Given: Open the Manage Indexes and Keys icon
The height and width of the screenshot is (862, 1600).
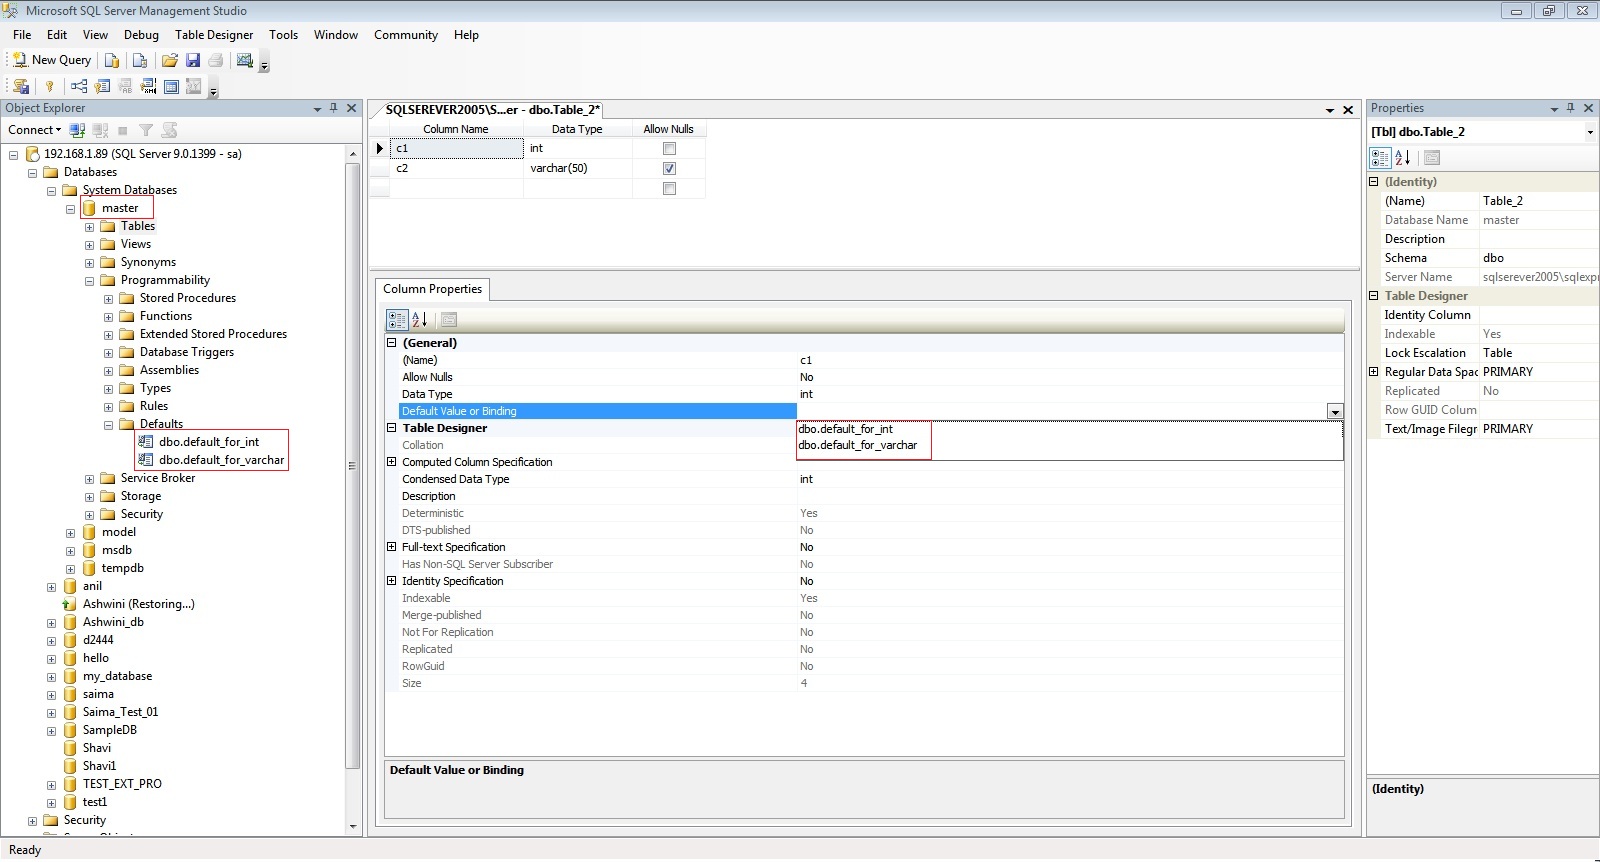Looking at the screenshot, I should point(102,86).
